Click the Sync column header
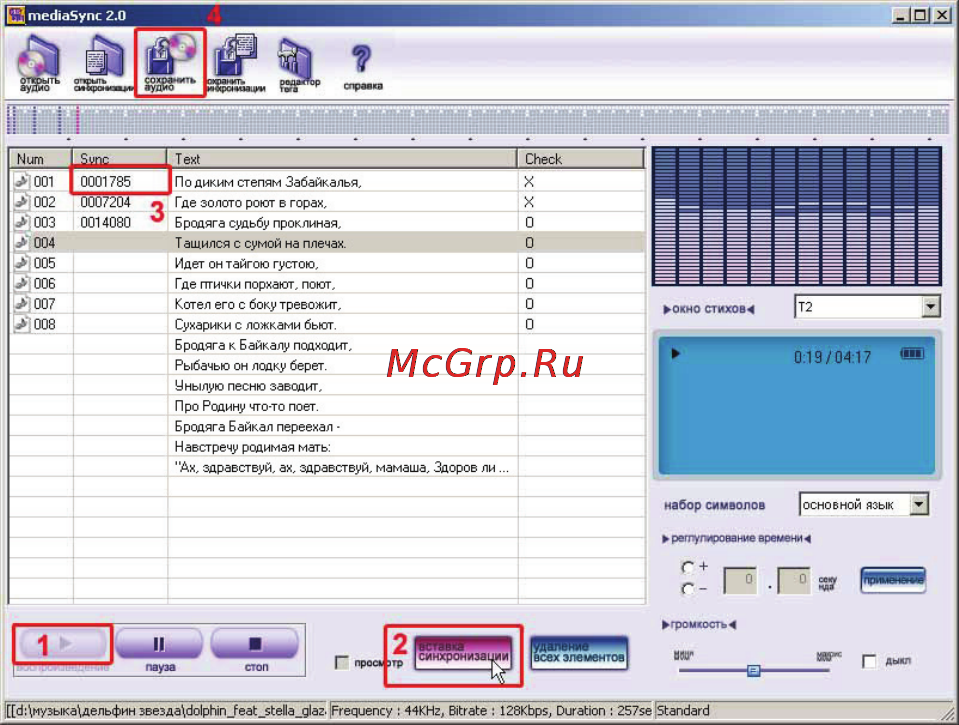The width and height of the screenshot is (959, 725). point(119,158)
